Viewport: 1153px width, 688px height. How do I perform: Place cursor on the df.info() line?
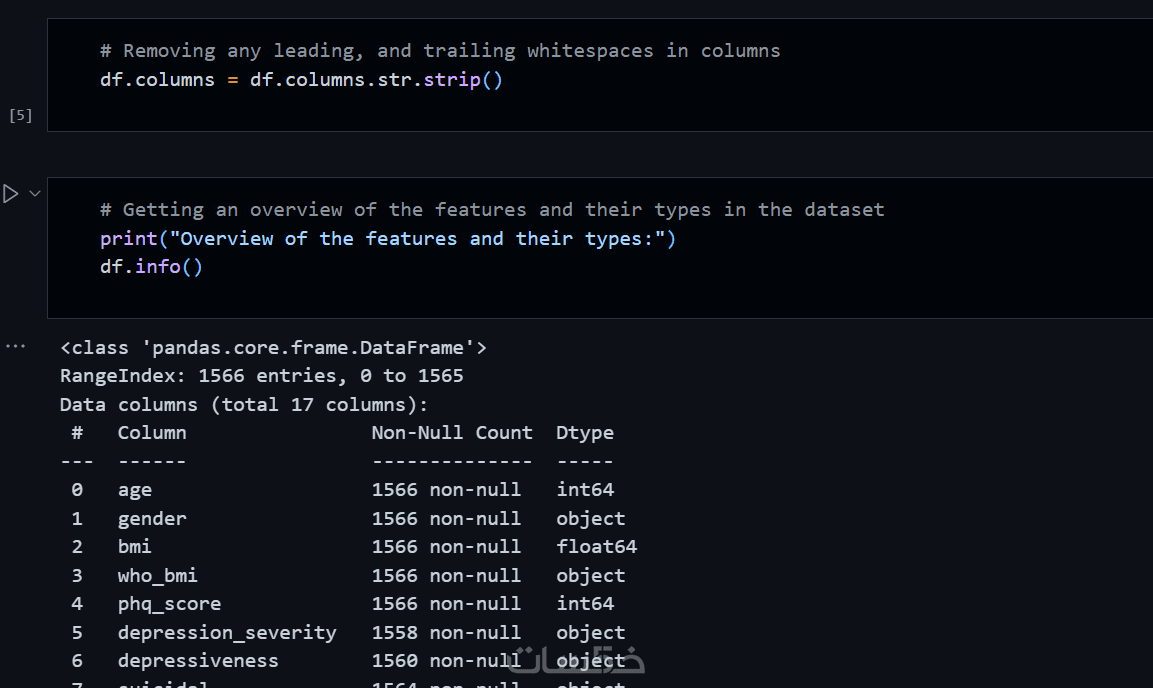pyautogui.click(x=151, y=267)
